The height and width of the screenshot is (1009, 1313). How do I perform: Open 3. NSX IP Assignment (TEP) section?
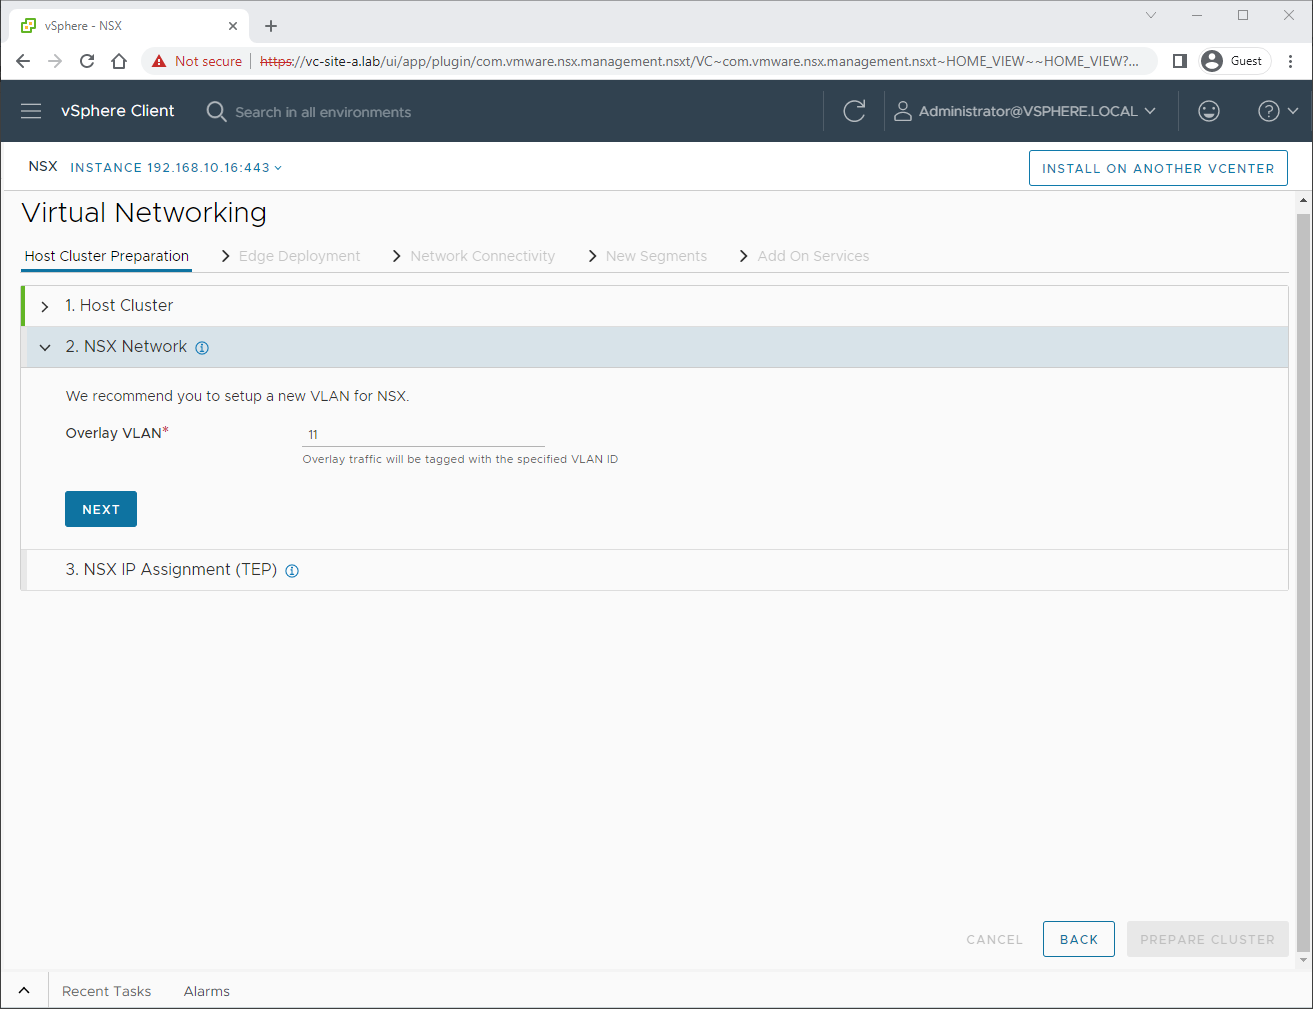[x=654, y=570]
